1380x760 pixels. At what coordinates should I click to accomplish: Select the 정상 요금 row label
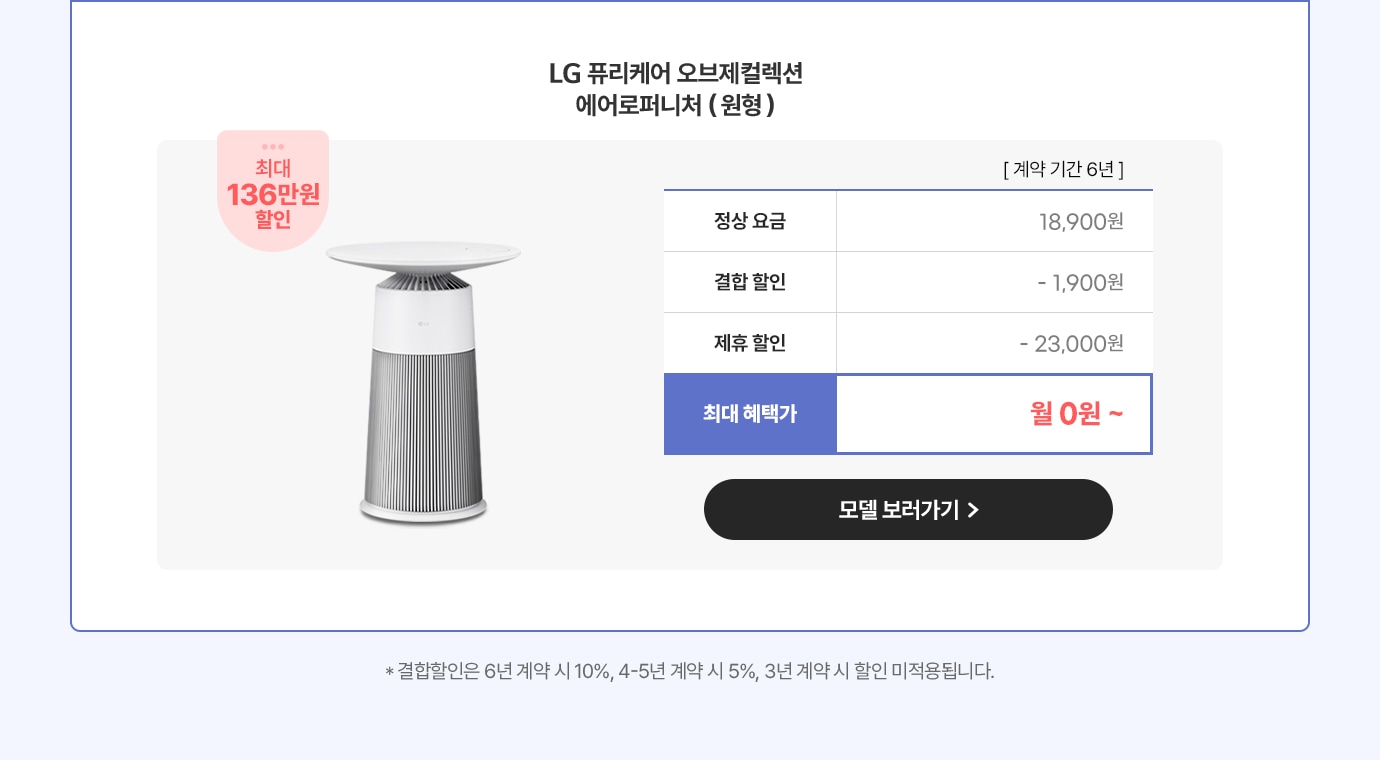(x=750, y=221)
